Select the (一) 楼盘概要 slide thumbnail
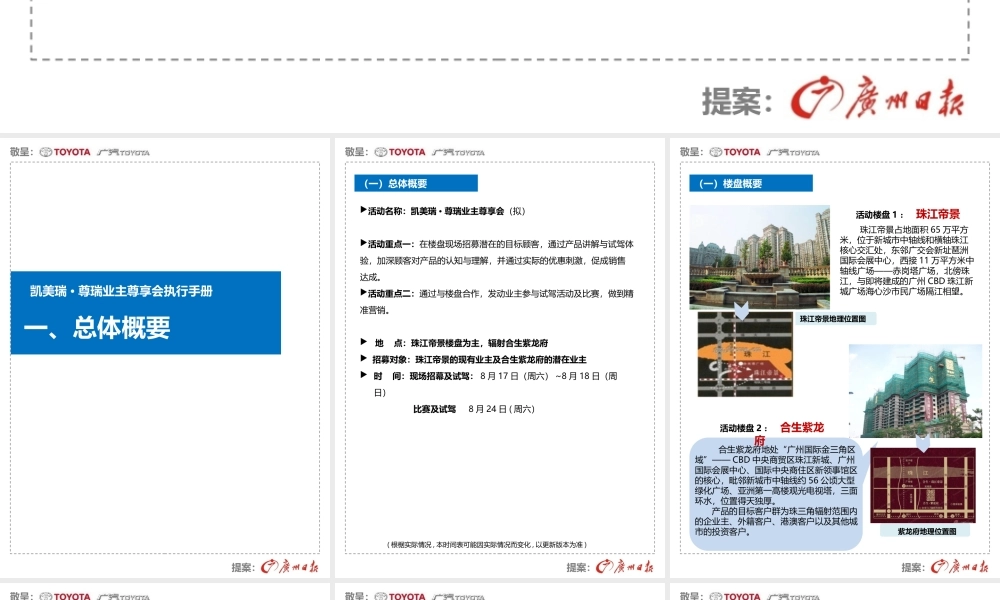The height and width of the screenshot is (600, 1000). 835,358
